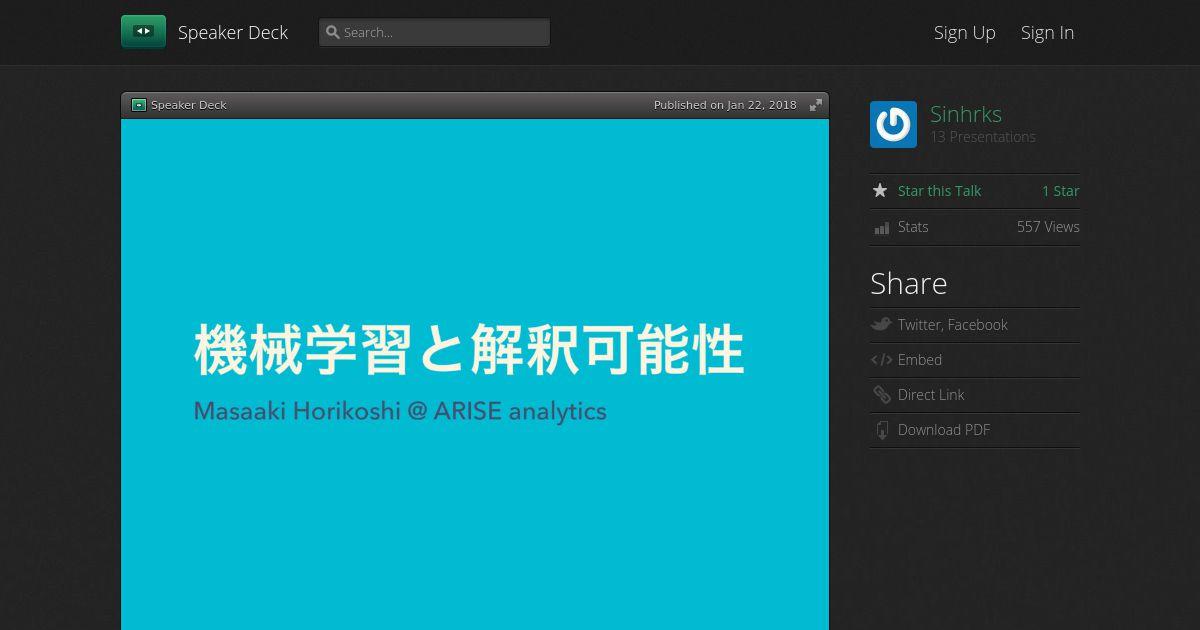
Task: Open the Speaker Deck home text link
Action: click(x=233, y=32)
